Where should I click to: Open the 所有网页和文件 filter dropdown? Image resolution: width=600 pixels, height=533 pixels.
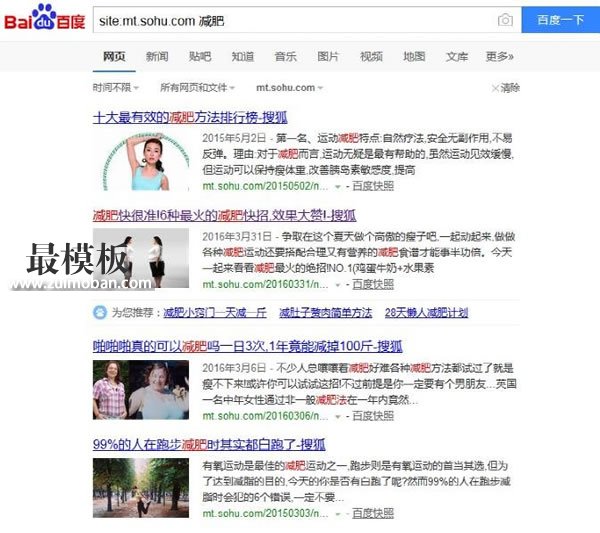tap(197, 88)
